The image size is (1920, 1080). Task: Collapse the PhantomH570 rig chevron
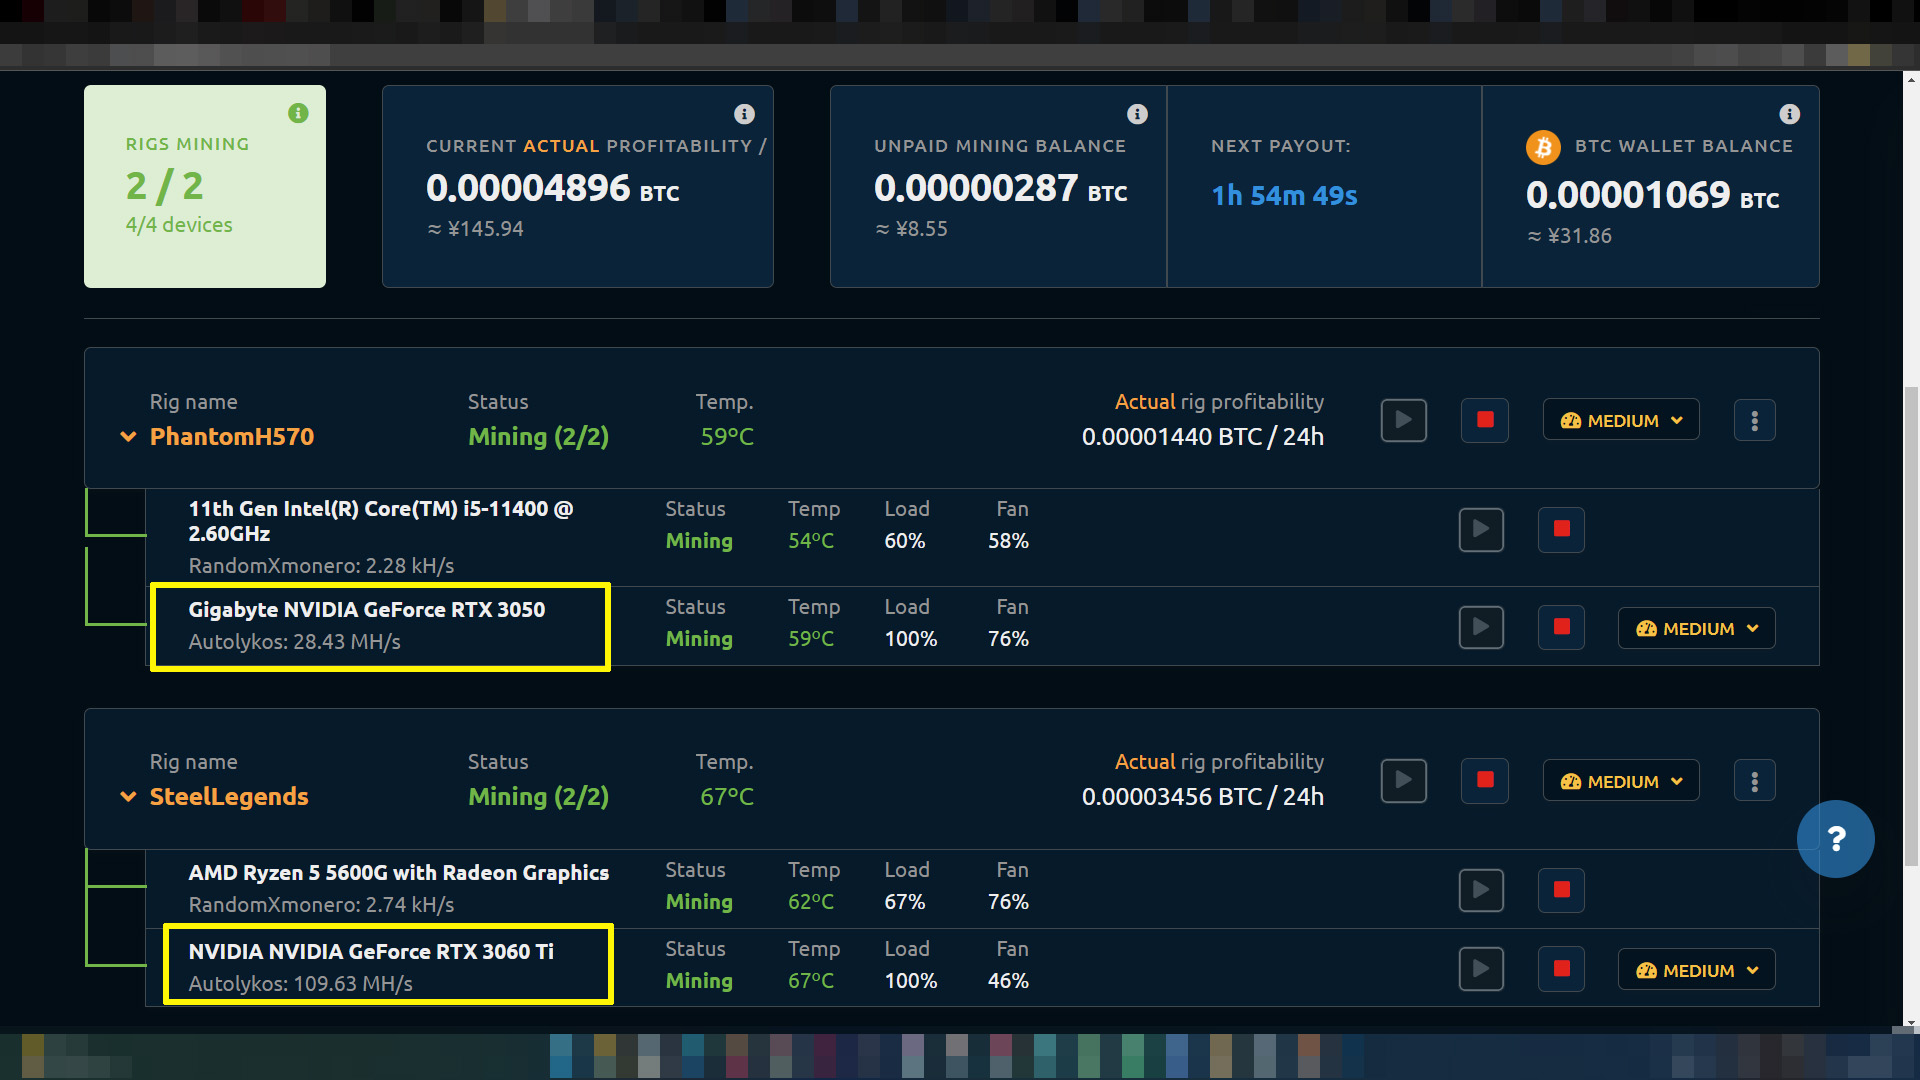point(128,437)
